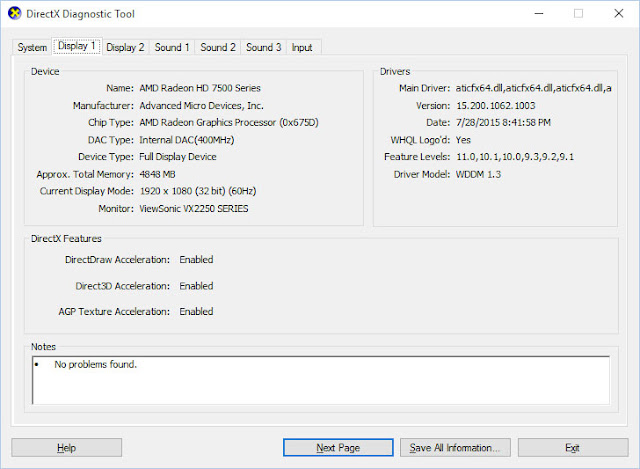
Task: Click 'Advanced Micro Devices, Inc.' manufacturer value
Action: click(x=202, y=106)
